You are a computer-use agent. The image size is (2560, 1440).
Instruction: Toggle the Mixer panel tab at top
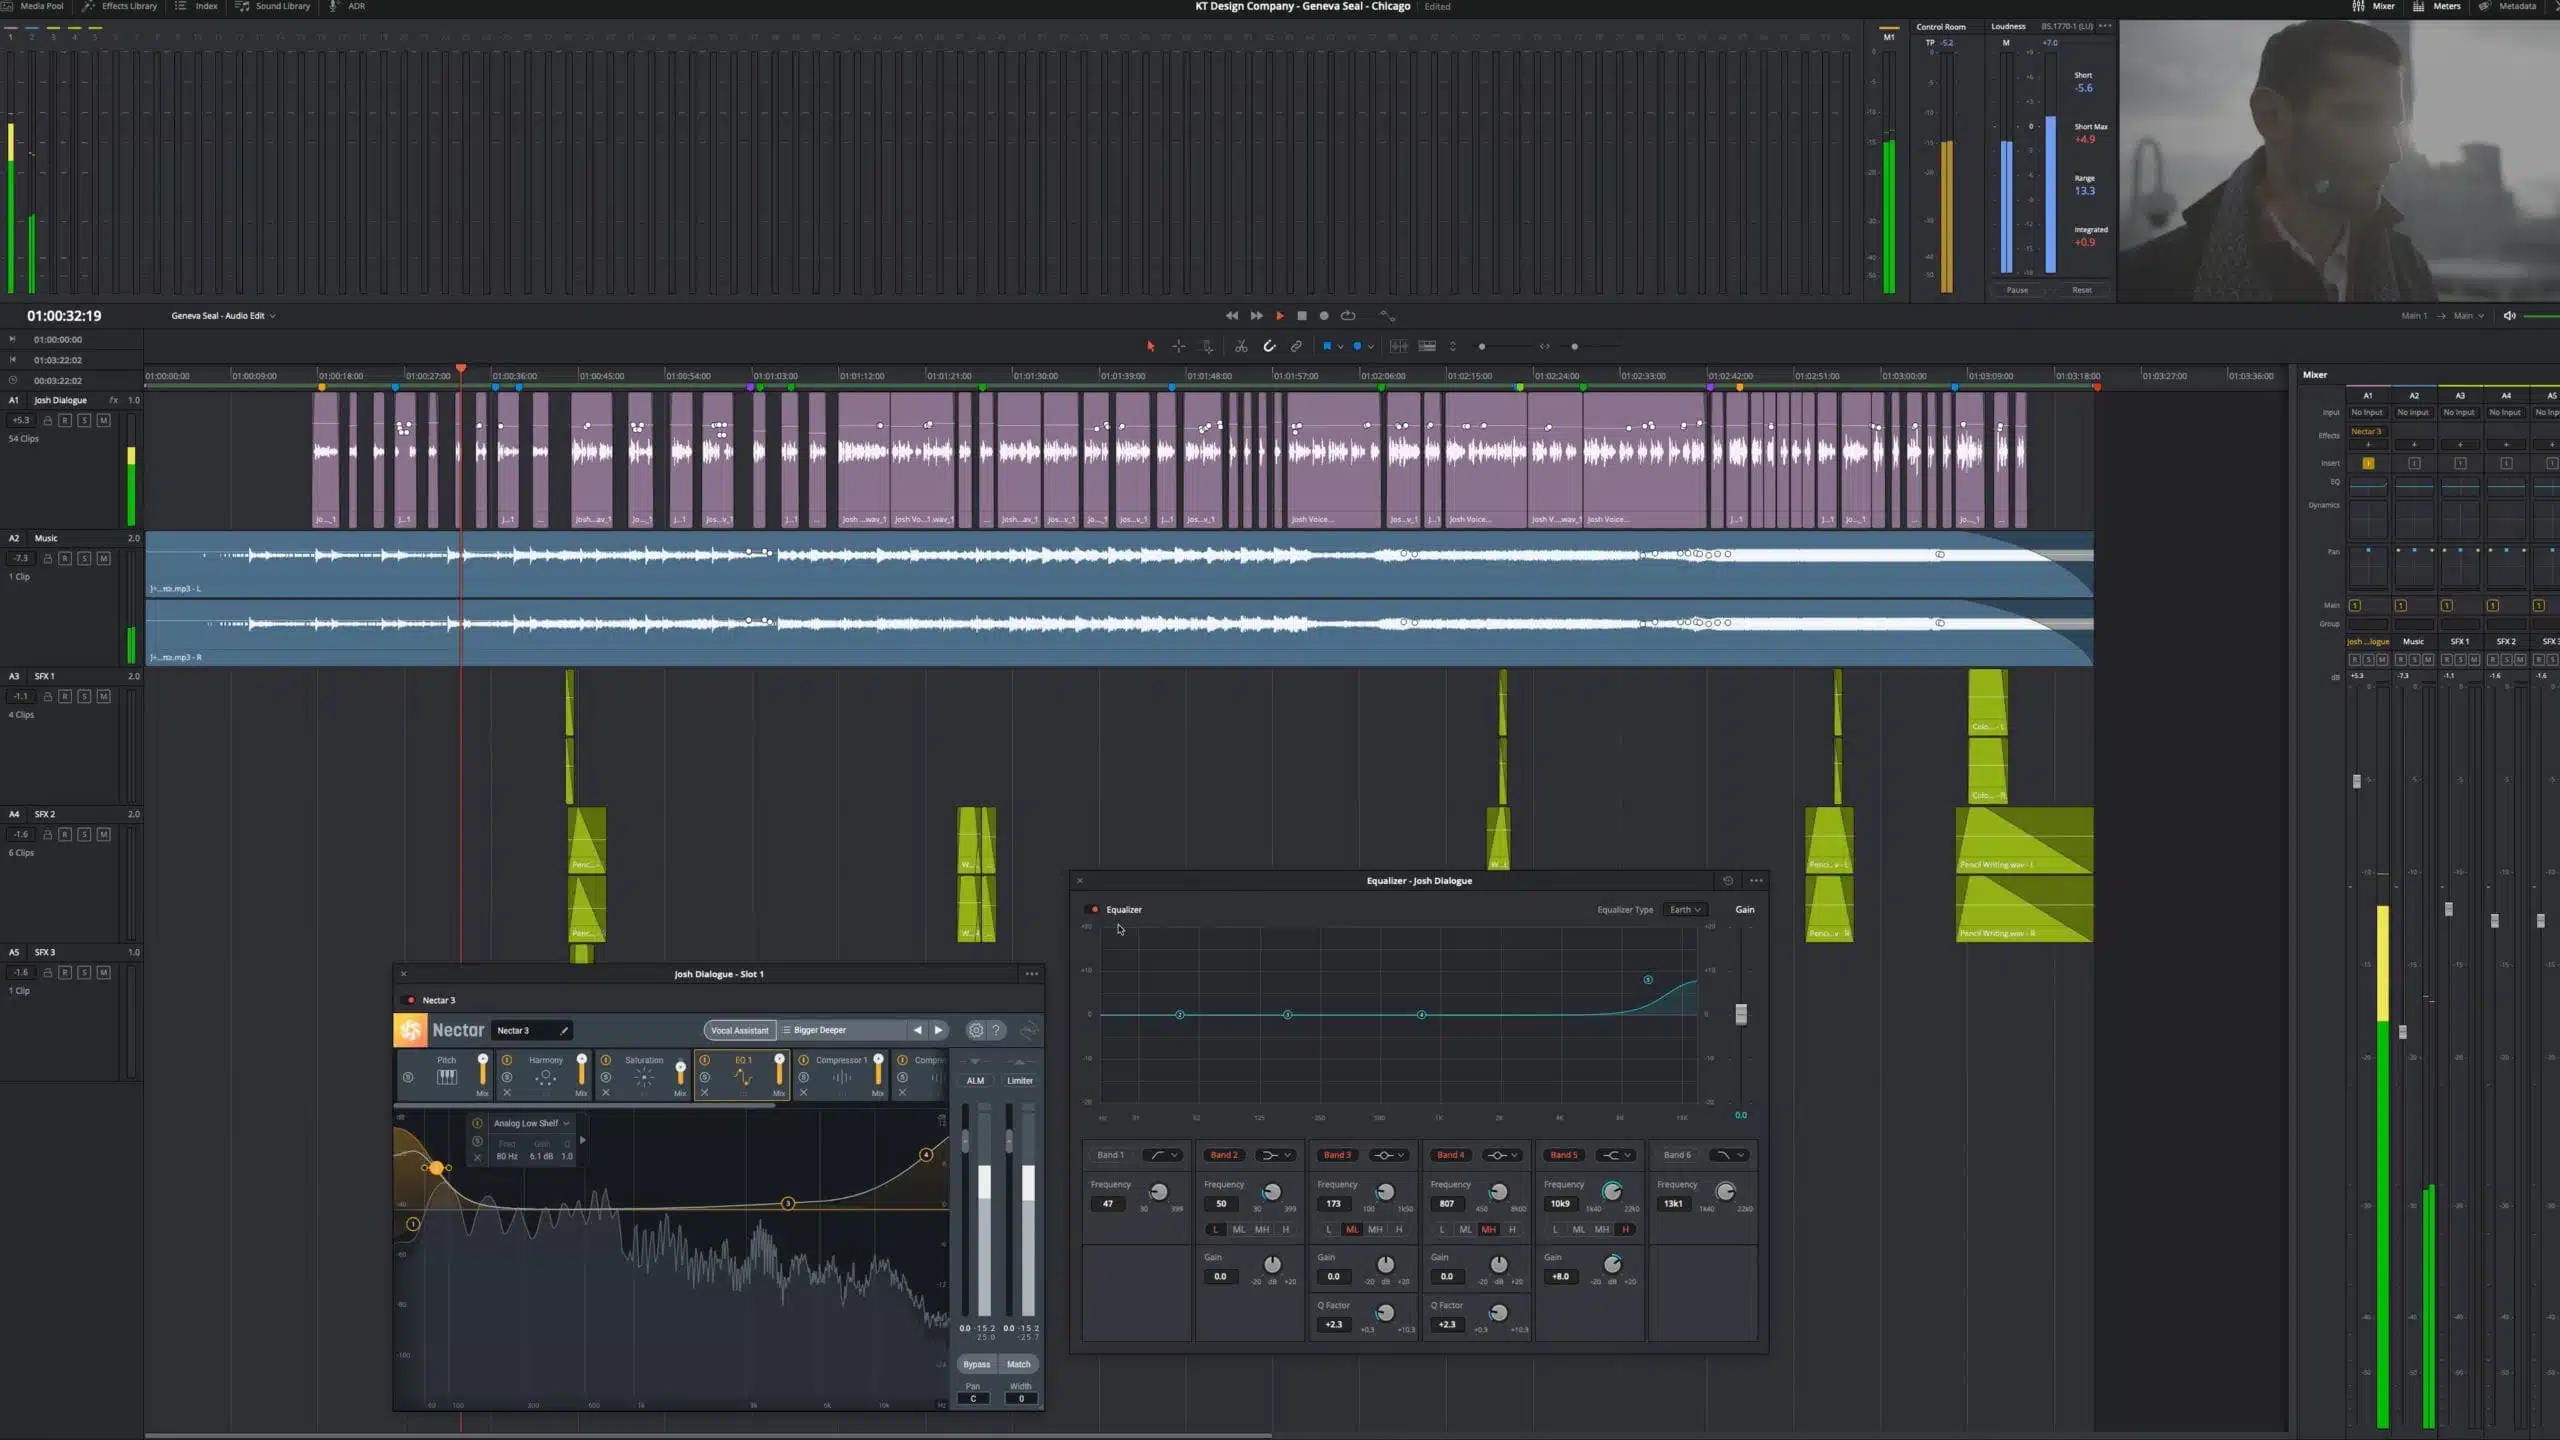click(2373, 6)
